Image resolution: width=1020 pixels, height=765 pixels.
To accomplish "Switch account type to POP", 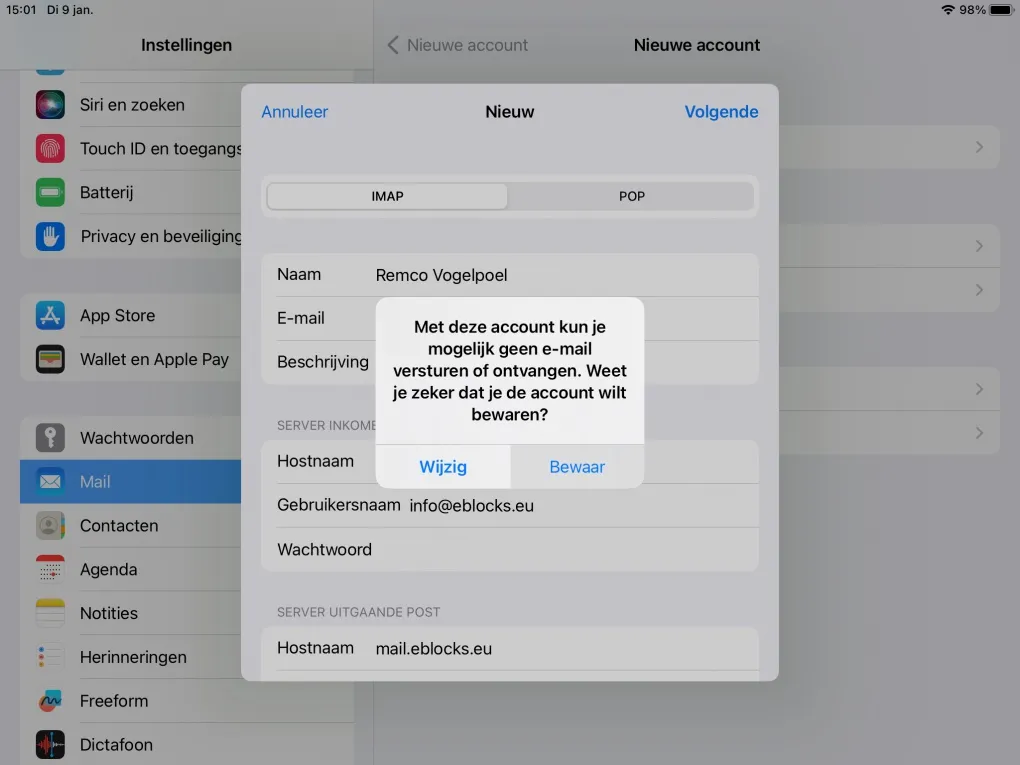I will pos(631,196).
